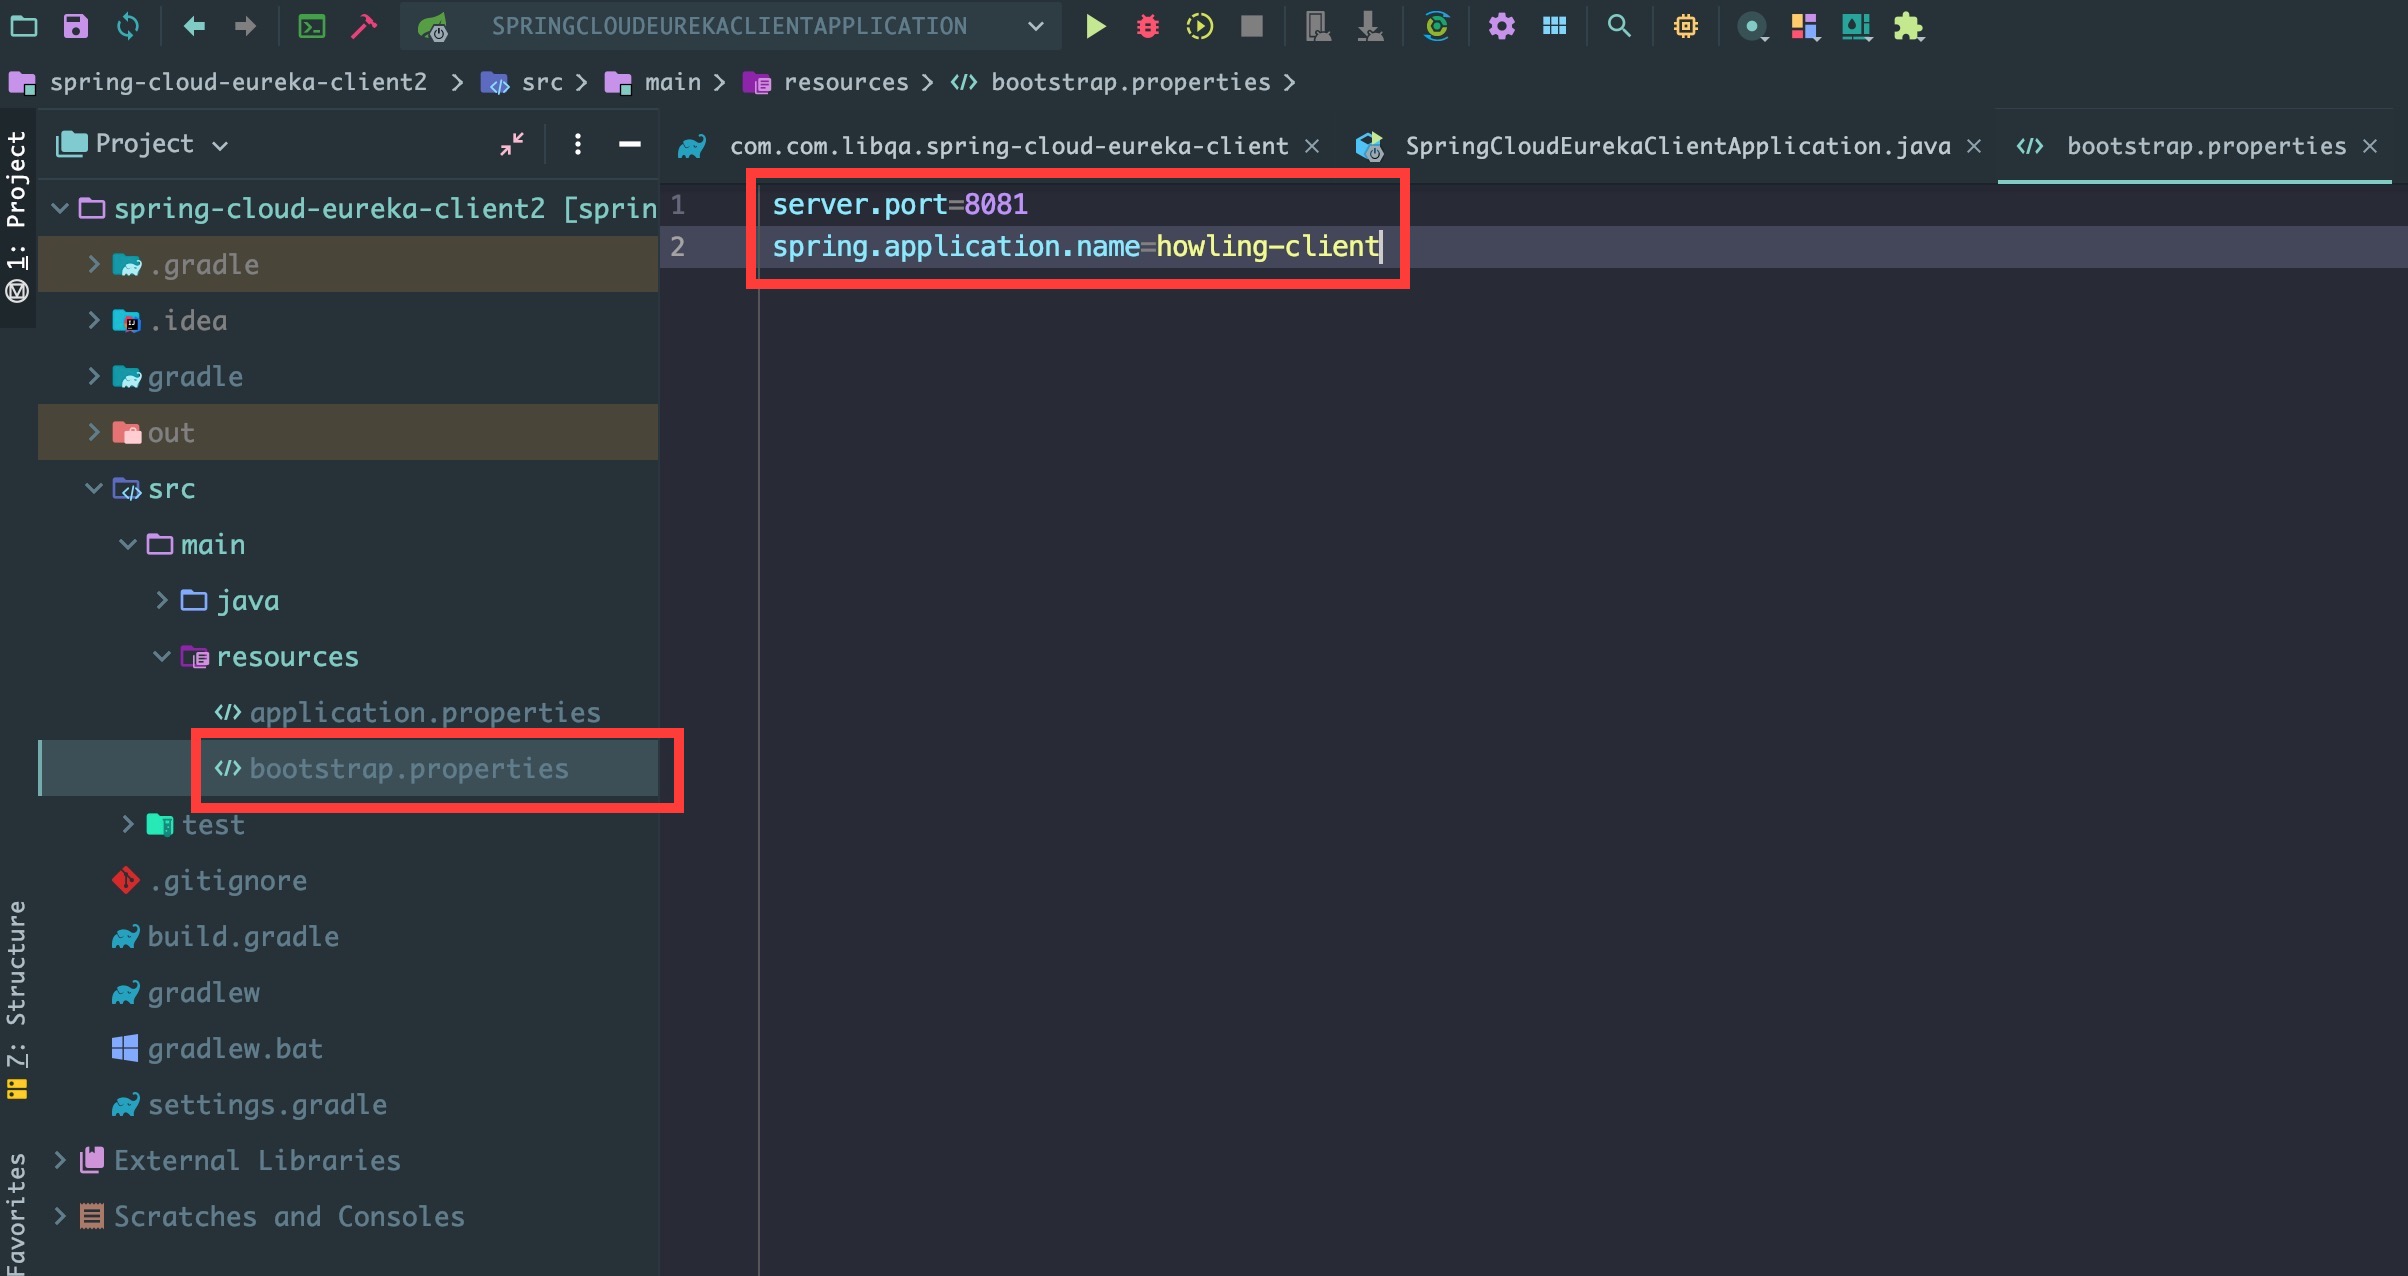Close the bootstrap.properties editor tab
Viewport: 2408px width, 1276px height.
click(2370, 146)
